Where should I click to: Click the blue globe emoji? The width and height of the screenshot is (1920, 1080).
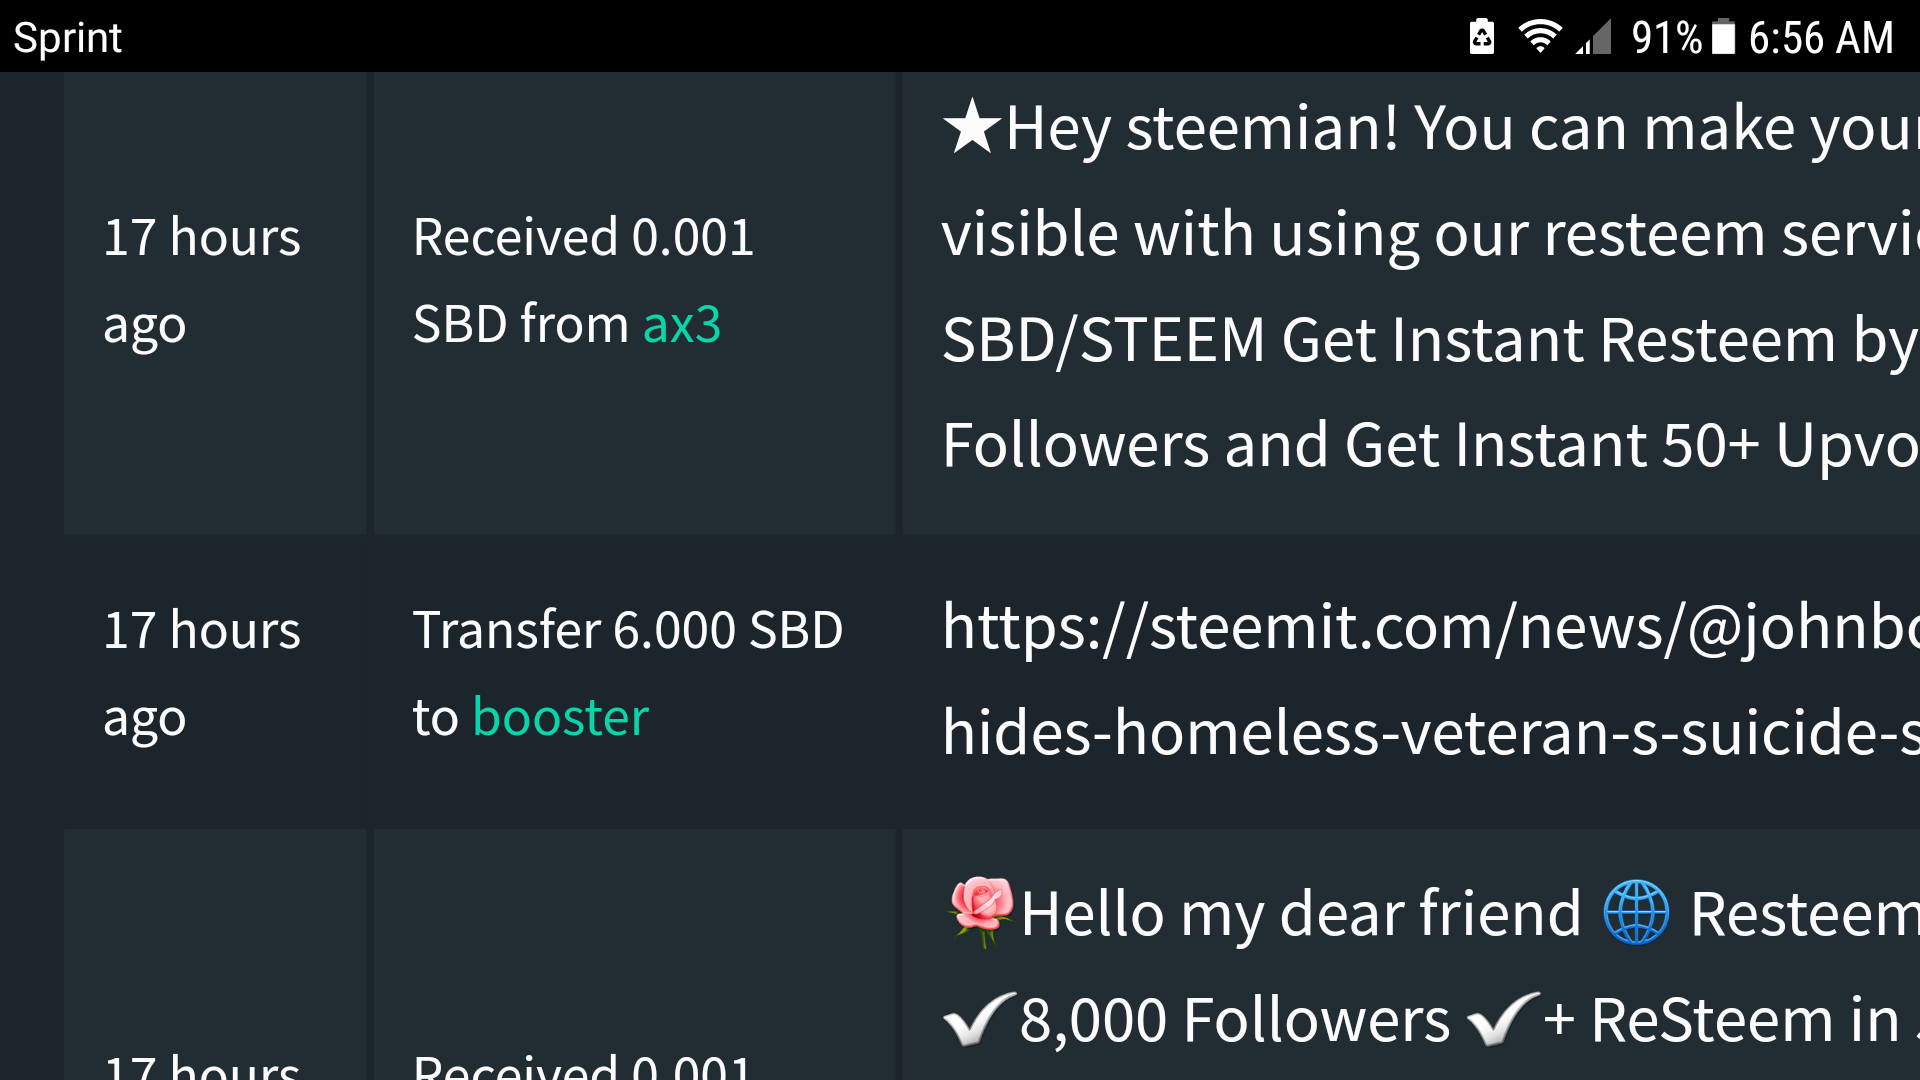(x=1636, y=912)
